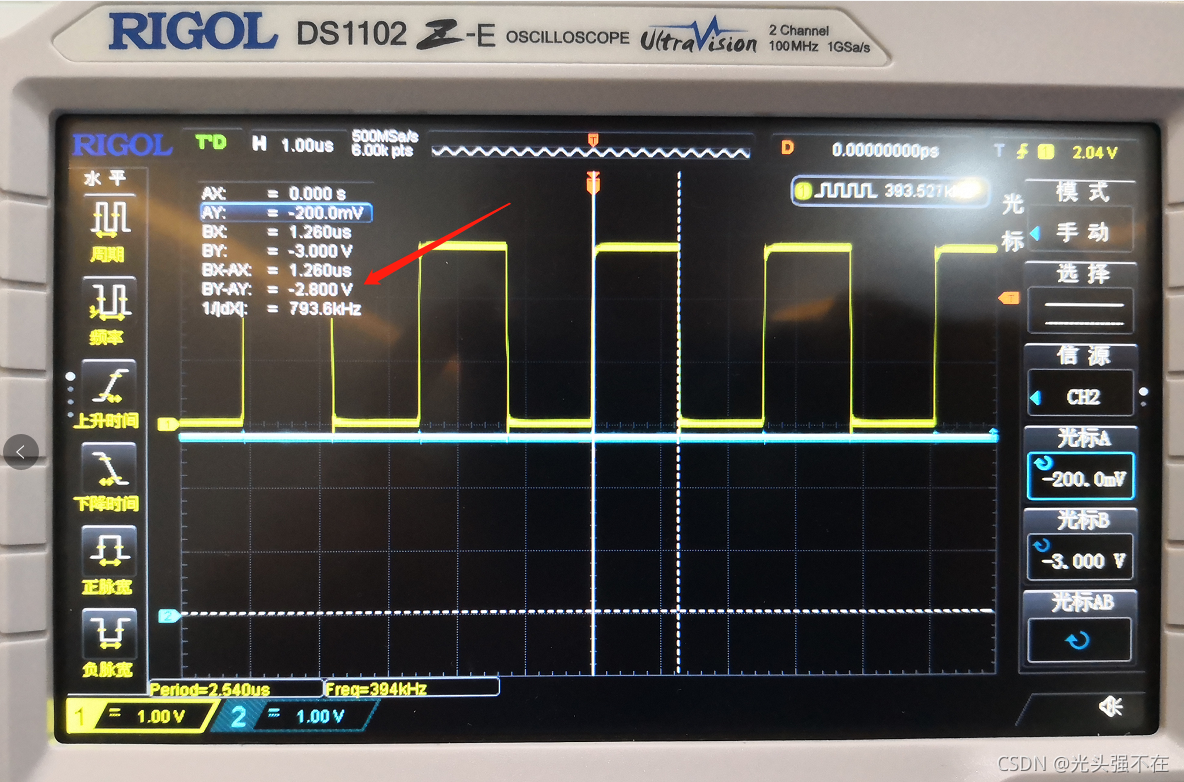The width and height of the screenshot is (1184, 782).
Task: Click the BY = -3.000 V readout
Action: [277, 251]
